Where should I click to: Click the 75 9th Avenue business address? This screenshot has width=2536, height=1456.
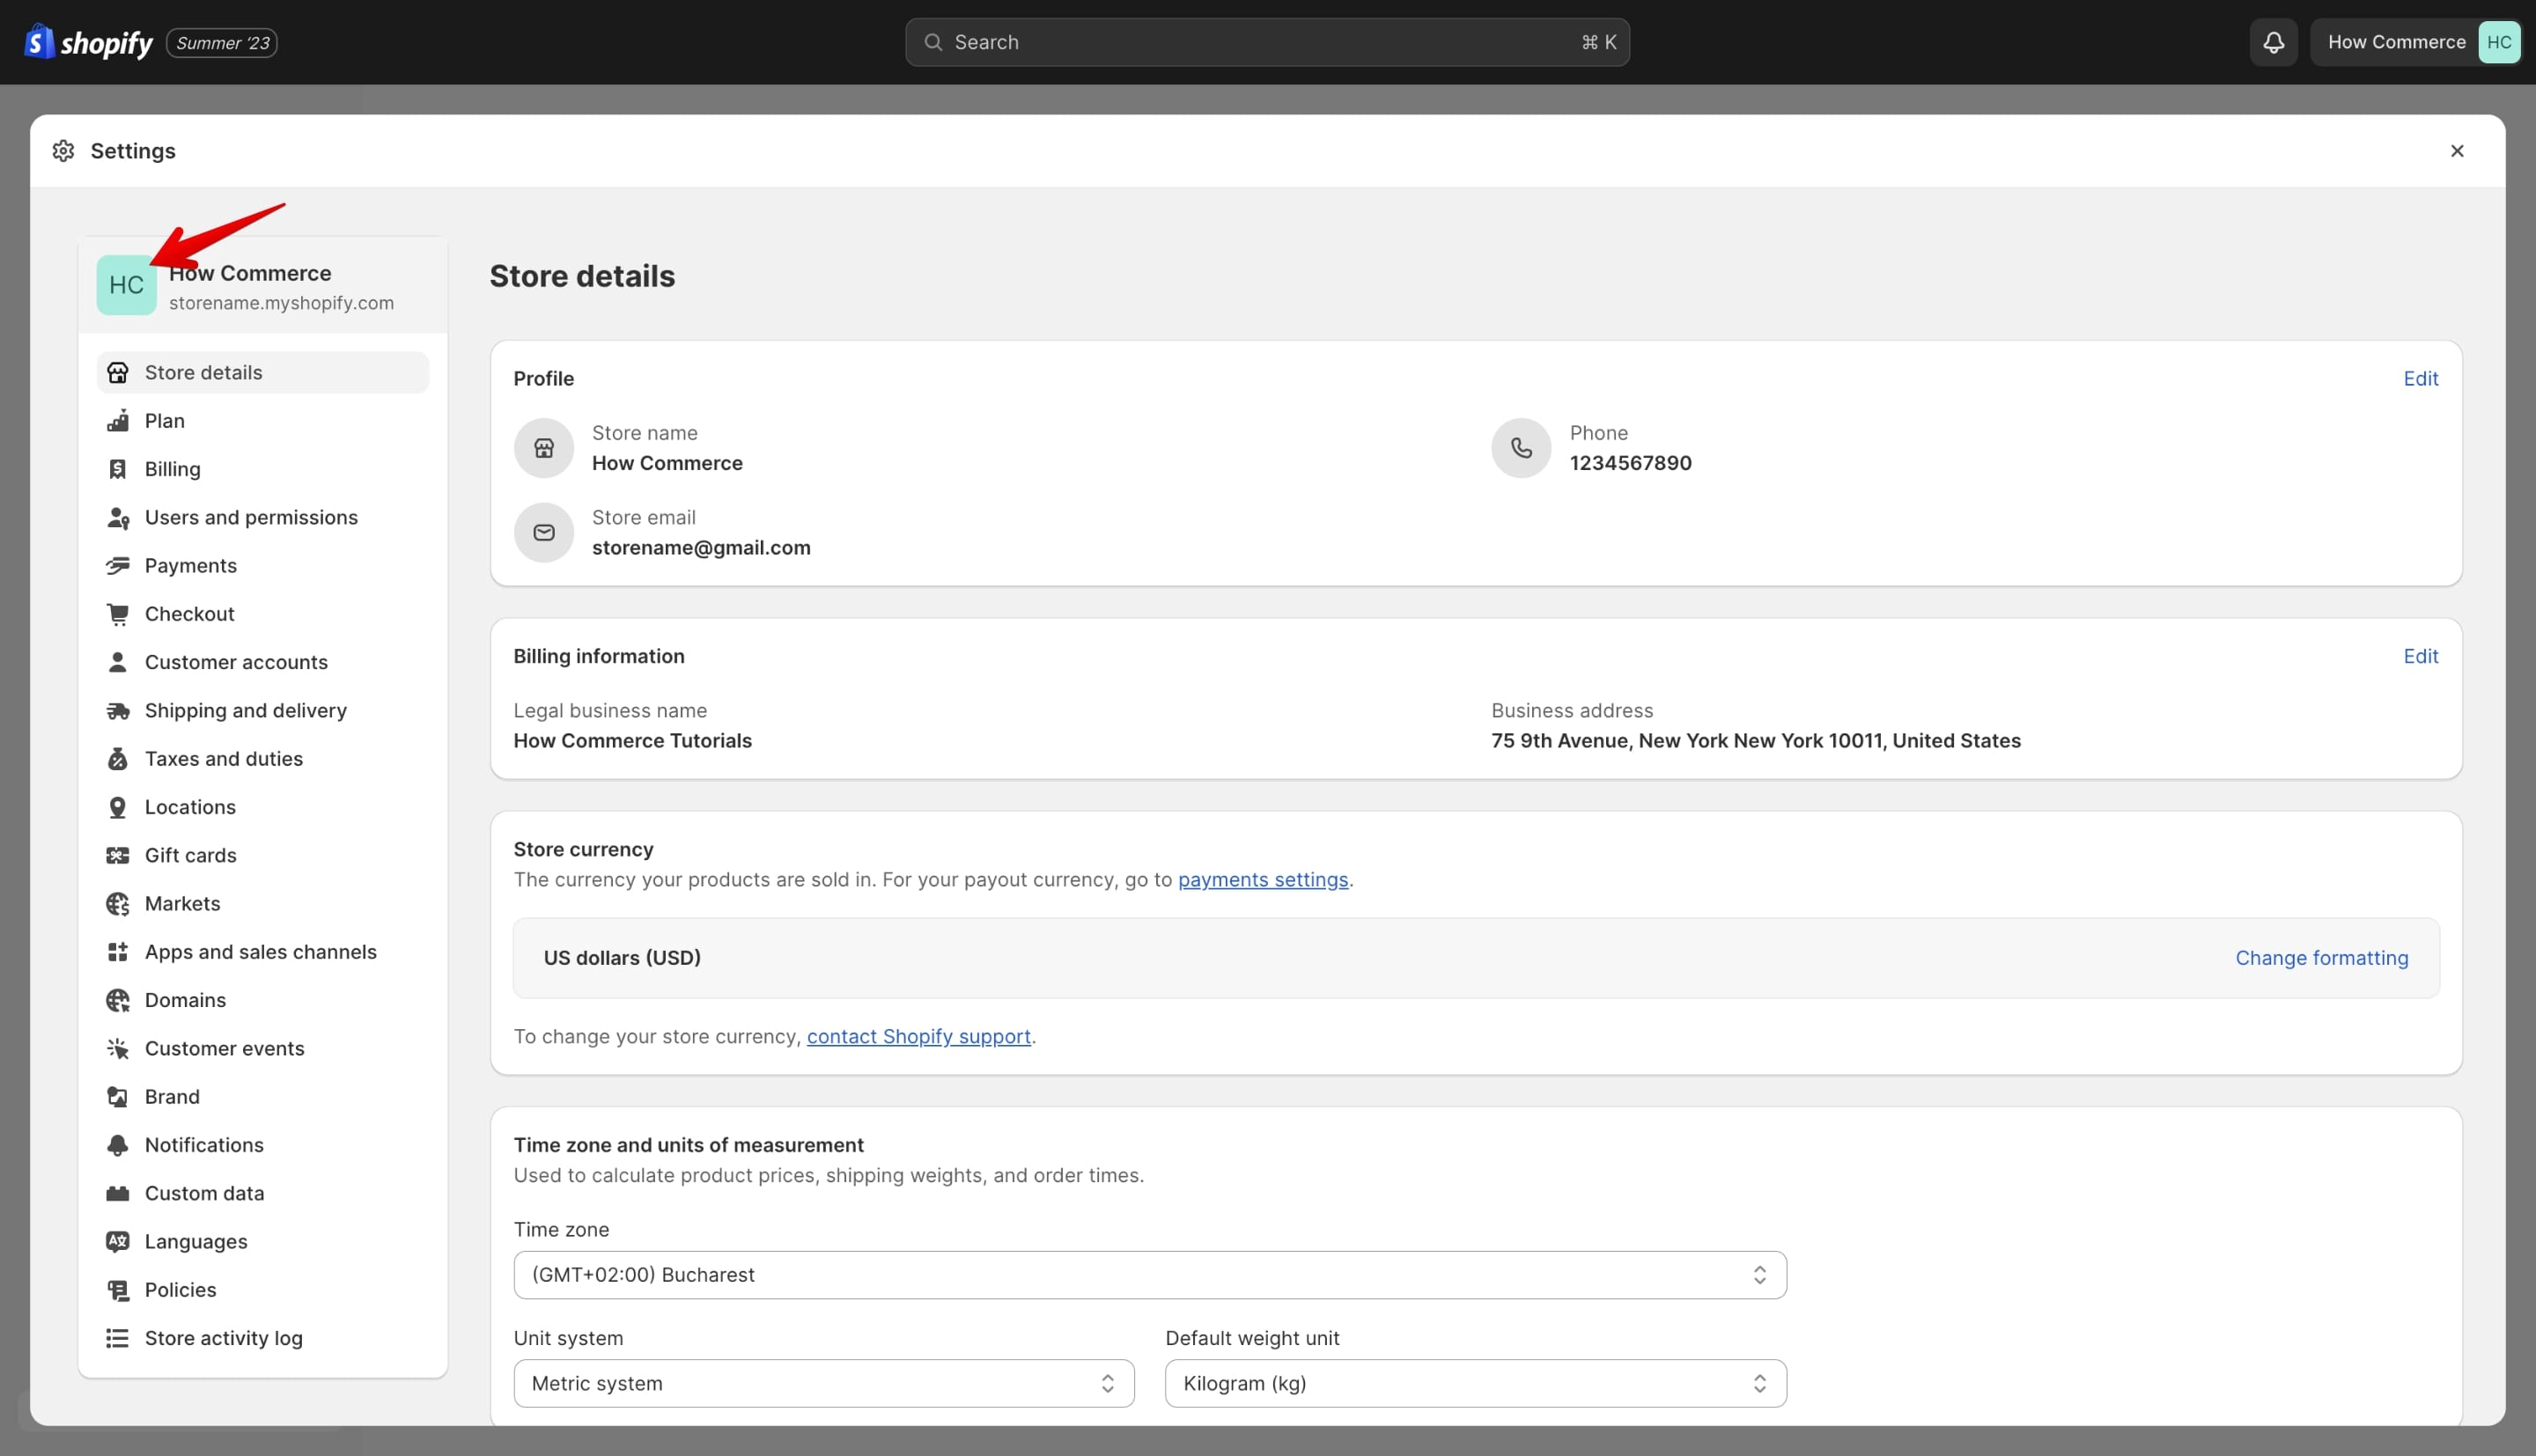pos(1755,741)
